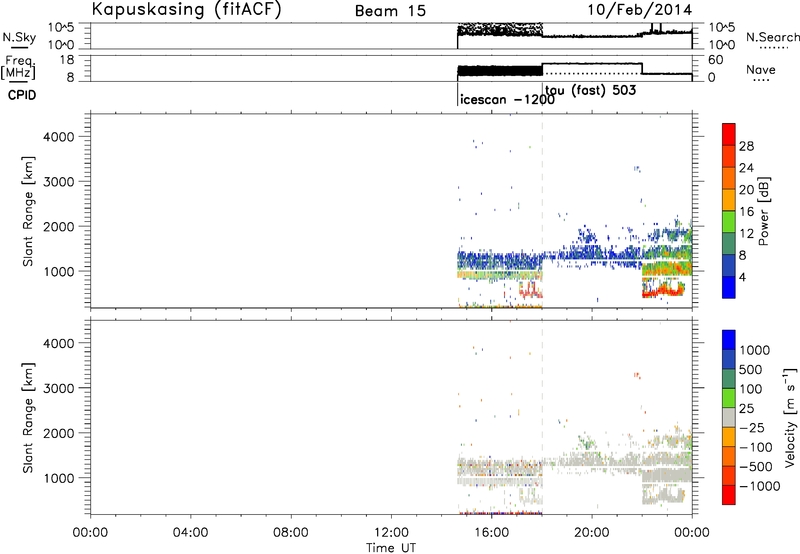
Task: Click the 12:00 time tick label
Action: click(x=391, y=533)
